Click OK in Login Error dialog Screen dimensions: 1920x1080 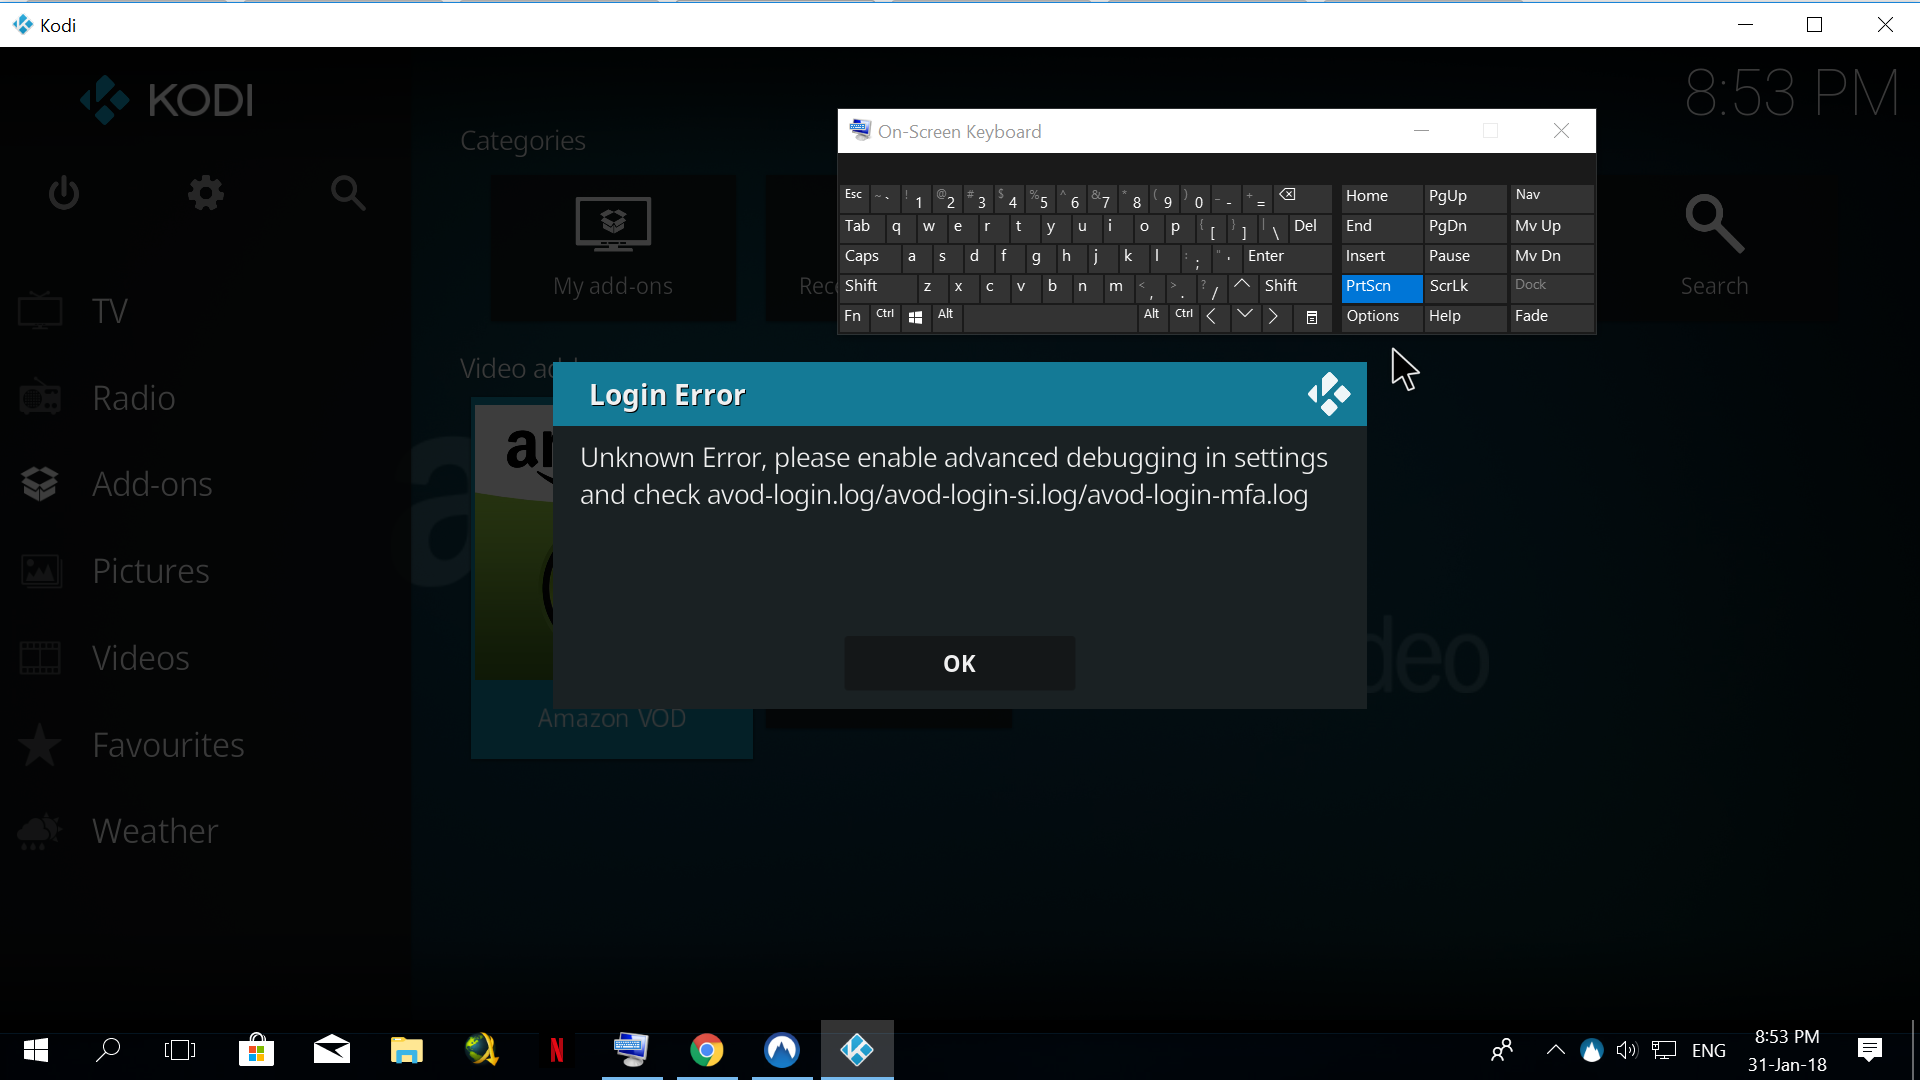point(959,663)
